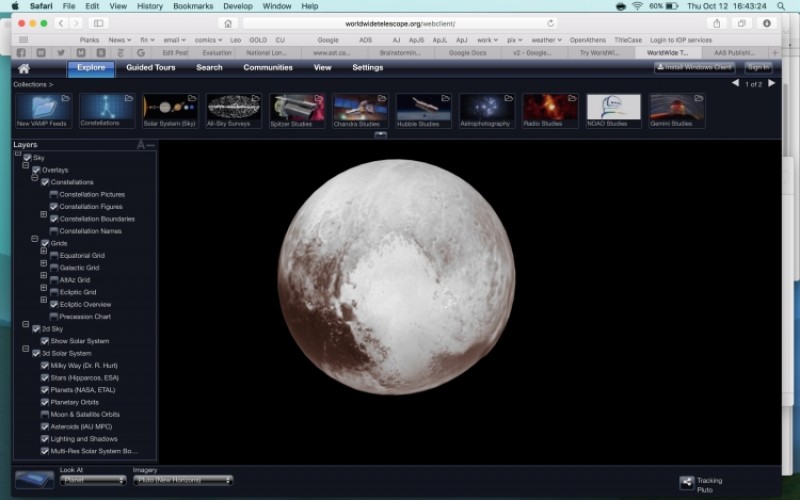Click the WorldWide Telescope home icon
Screen dimensions: 800x500
pos(23,69)
